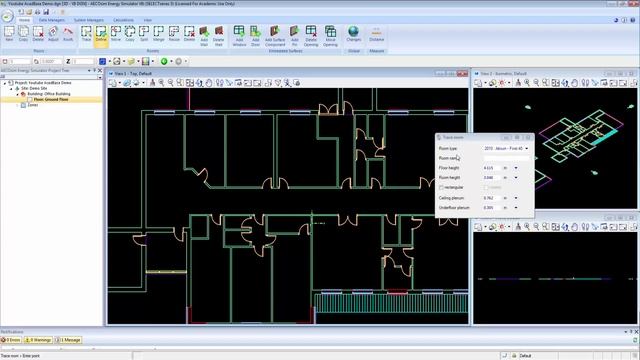
Task: Click the Message notification button
Action: coord(68,340)
